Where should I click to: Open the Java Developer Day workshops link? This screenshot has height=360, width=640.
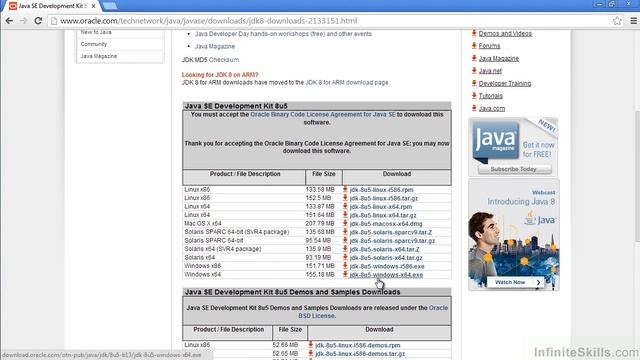(x=283, y=34)
